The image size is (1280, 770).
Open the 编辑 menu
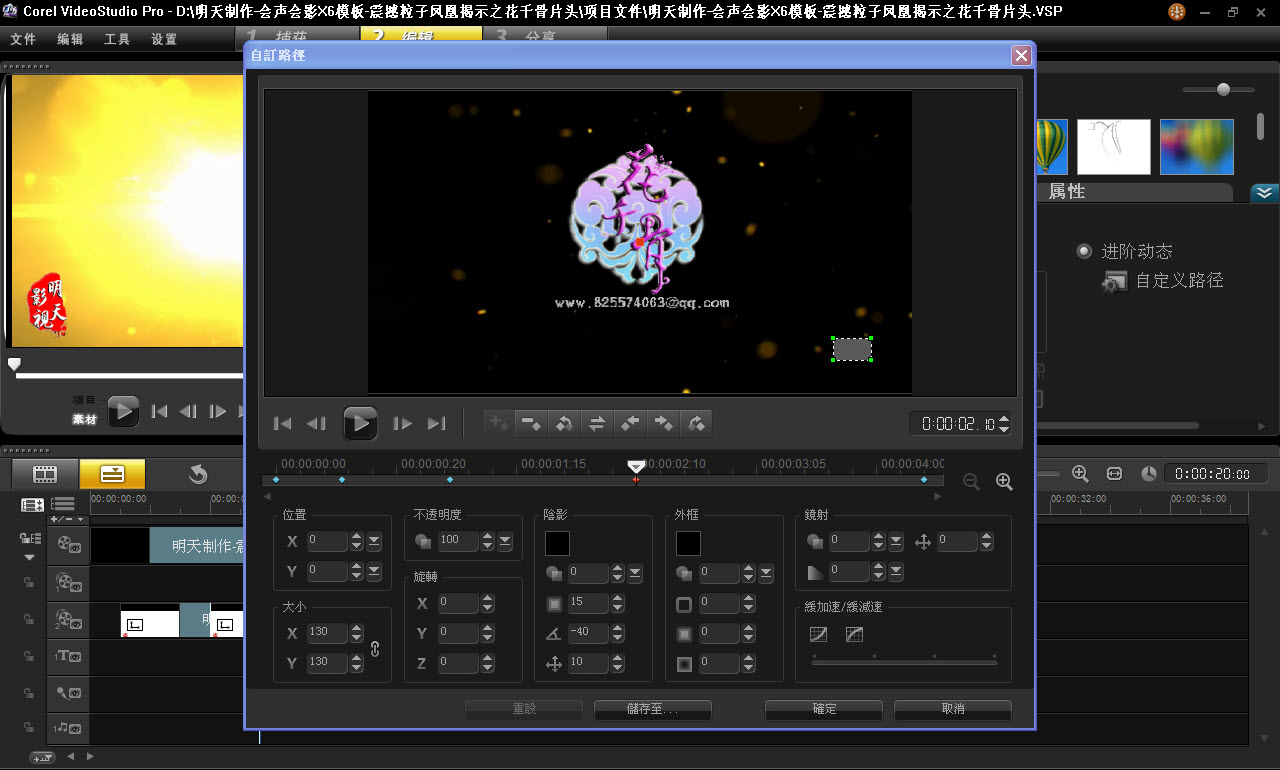point(70,40)
